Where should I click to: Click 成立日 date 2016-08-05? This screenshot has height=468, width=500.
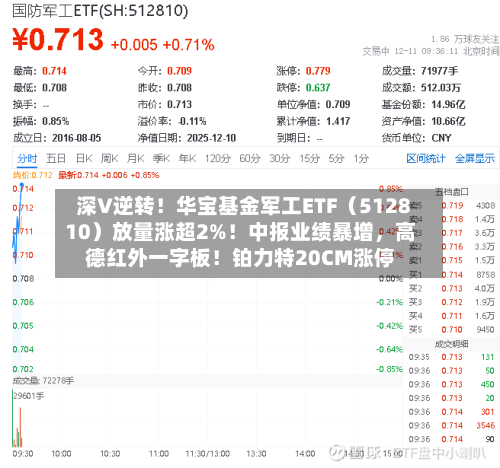76,138
